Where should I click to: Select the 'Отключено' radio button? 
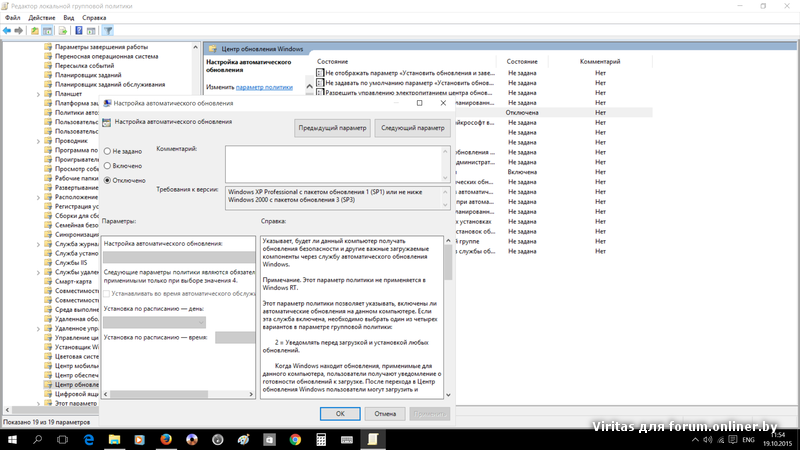click(108, 181)
